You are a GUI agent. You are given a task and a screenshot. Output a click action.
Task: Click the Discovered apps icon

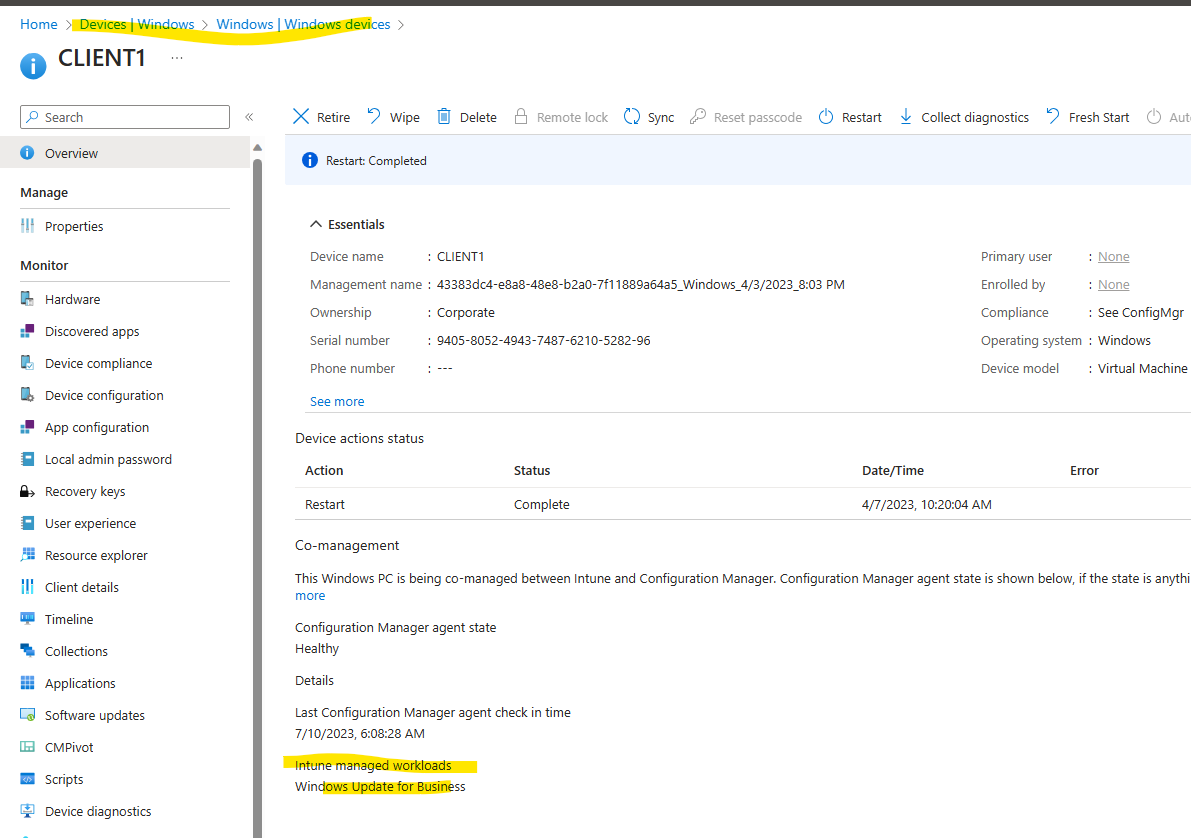pos(27,330)
